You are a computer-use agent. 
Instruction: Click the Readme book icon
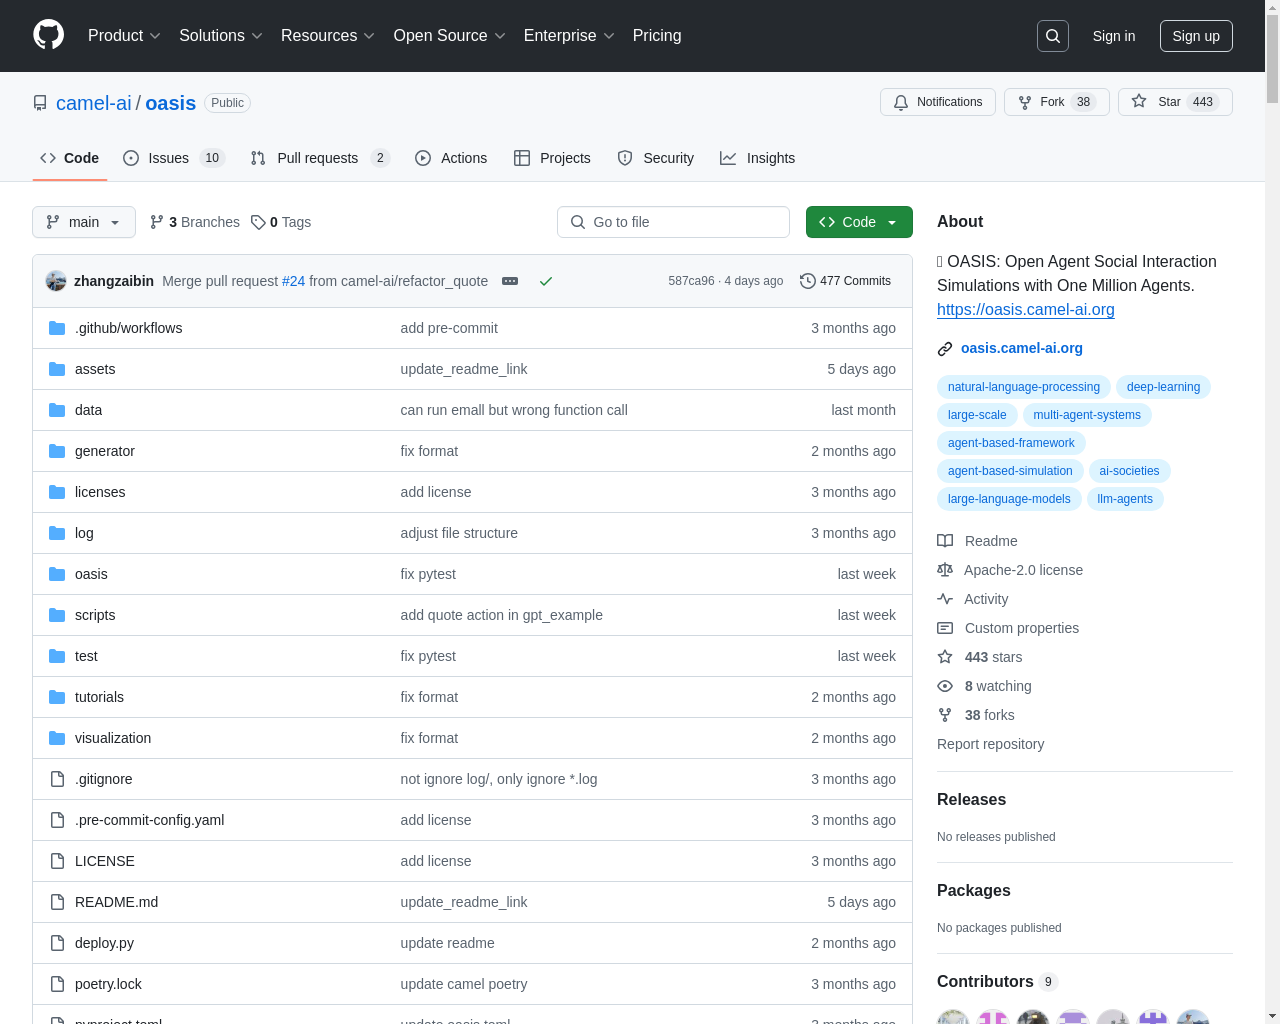pos(945,541)
